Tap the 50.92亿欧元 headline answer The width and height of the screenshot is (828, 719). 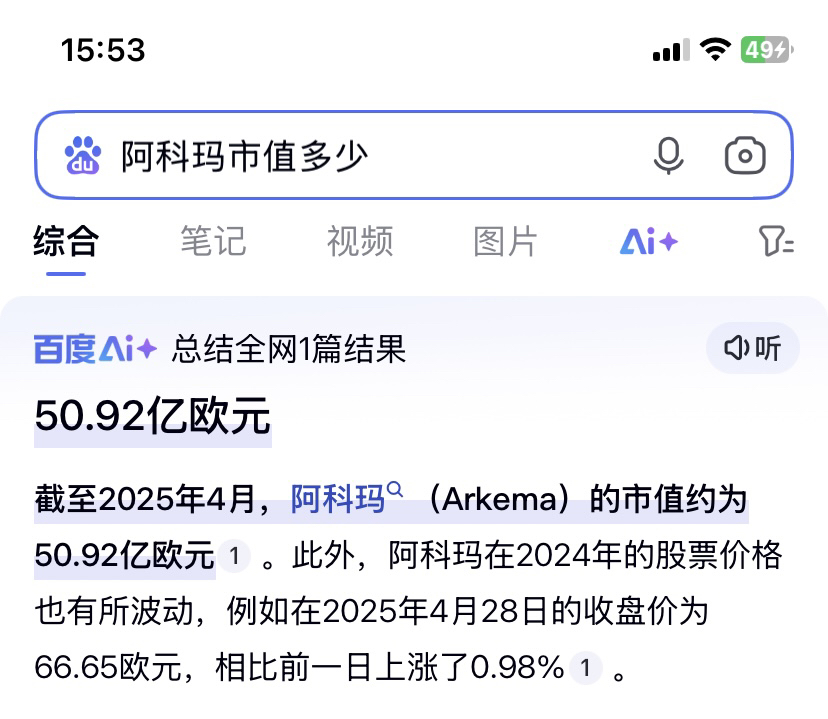tap(153, 417)
